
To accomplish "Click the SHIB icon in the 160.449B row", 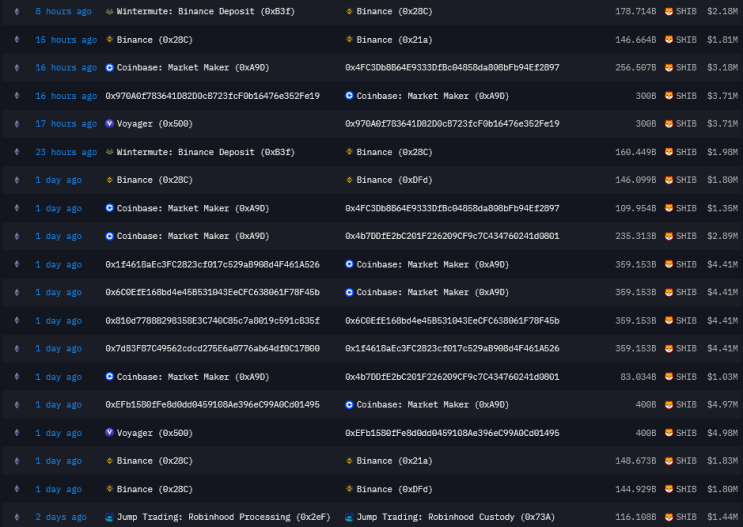I will [669, 152].
